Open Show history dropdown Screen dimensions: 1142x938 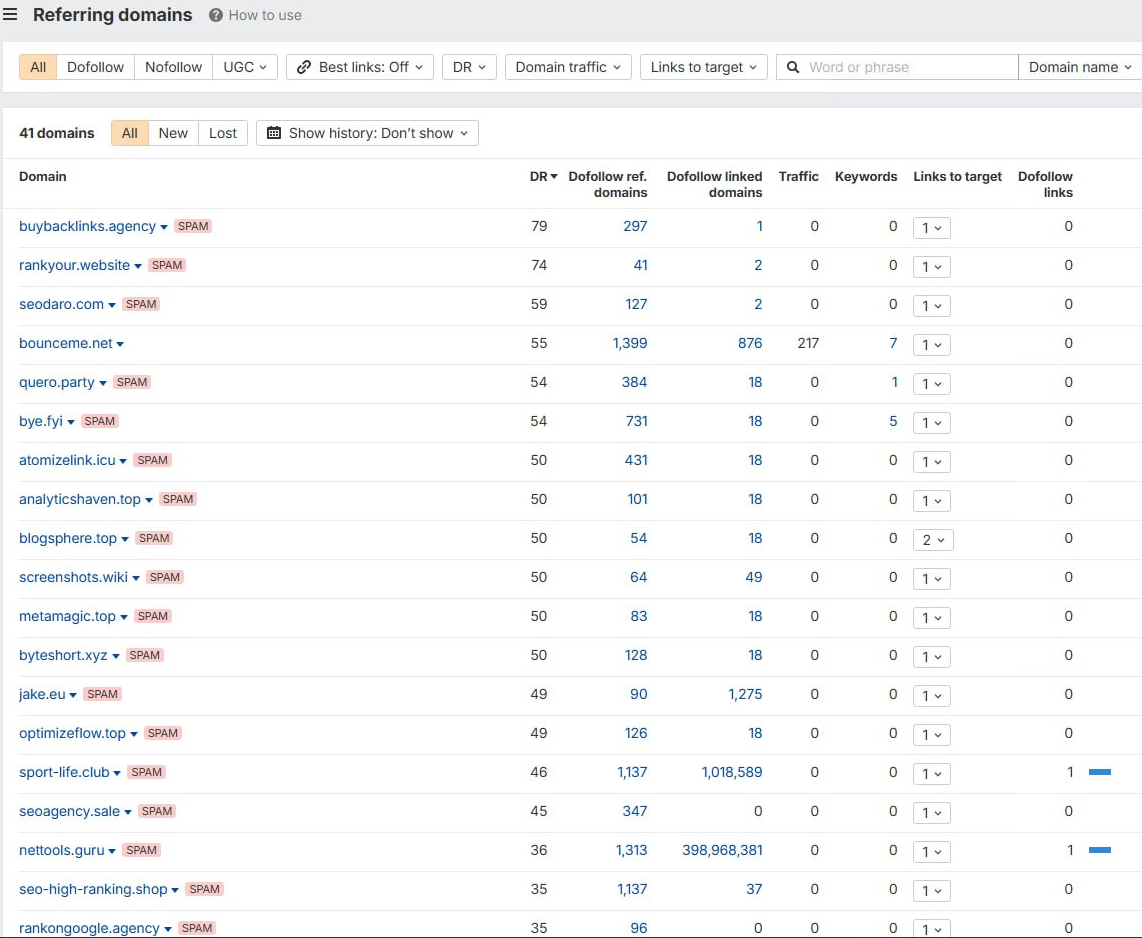[367, 133]
